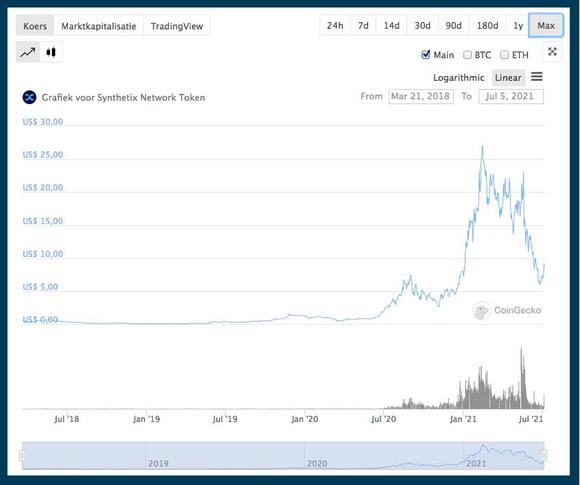Viewport: 580px width, 485px height.
Task: Select the 24h time range
Action: 335,26
